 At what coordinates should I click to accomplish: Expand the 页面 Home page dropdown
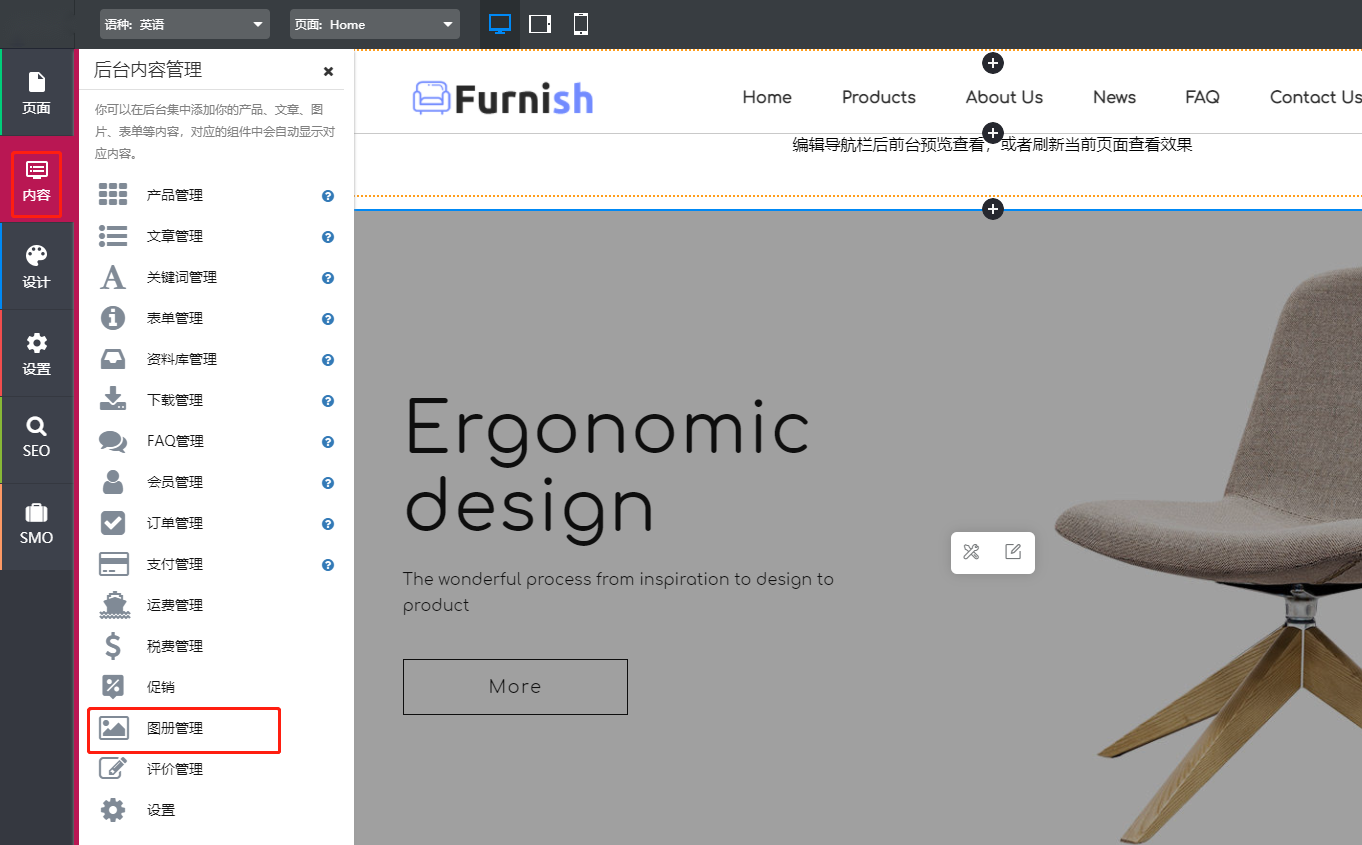375,24
